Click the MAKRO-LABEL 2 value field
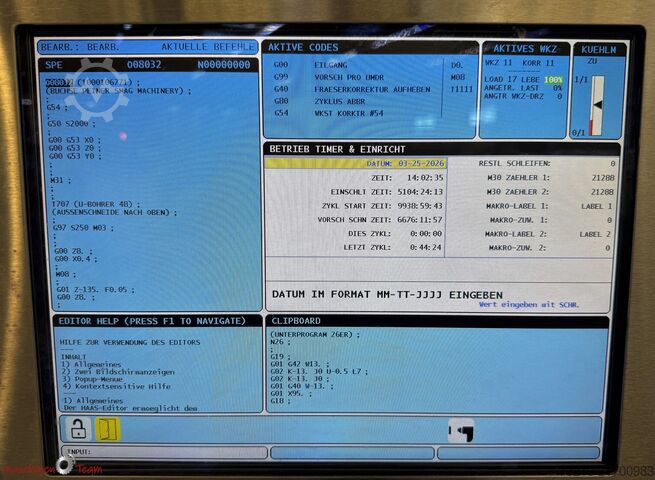The image size is (655, 480). [595, 234]
